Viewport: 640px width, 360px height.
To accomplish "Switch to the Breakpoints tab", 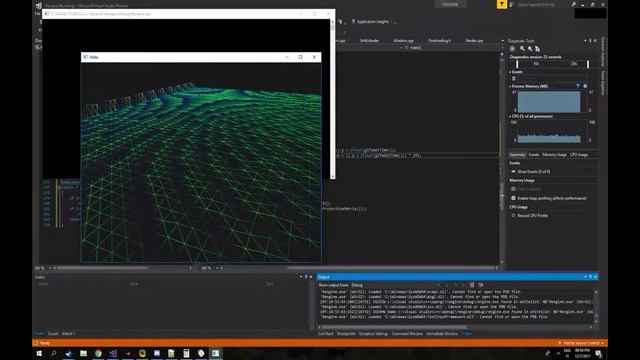I will pyautogui.click(x=346, y=333).
